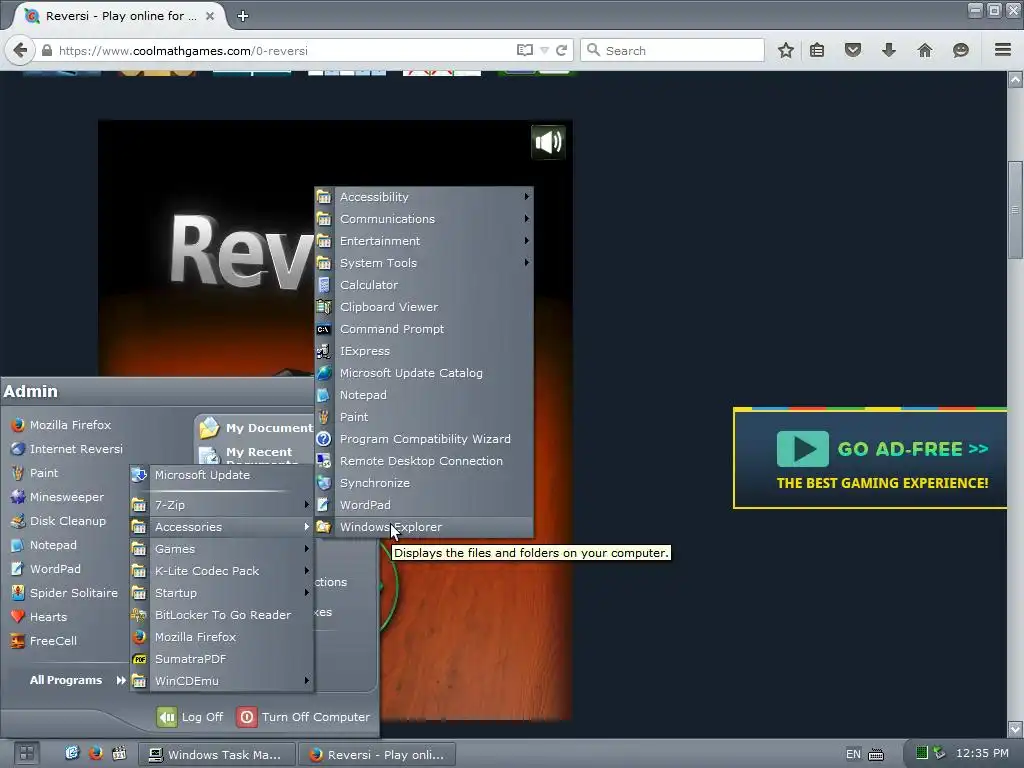Expand Accessories folder arrow in programs list
The height and width of the screenshot is (768, 1024).
(x=306, y=526)
